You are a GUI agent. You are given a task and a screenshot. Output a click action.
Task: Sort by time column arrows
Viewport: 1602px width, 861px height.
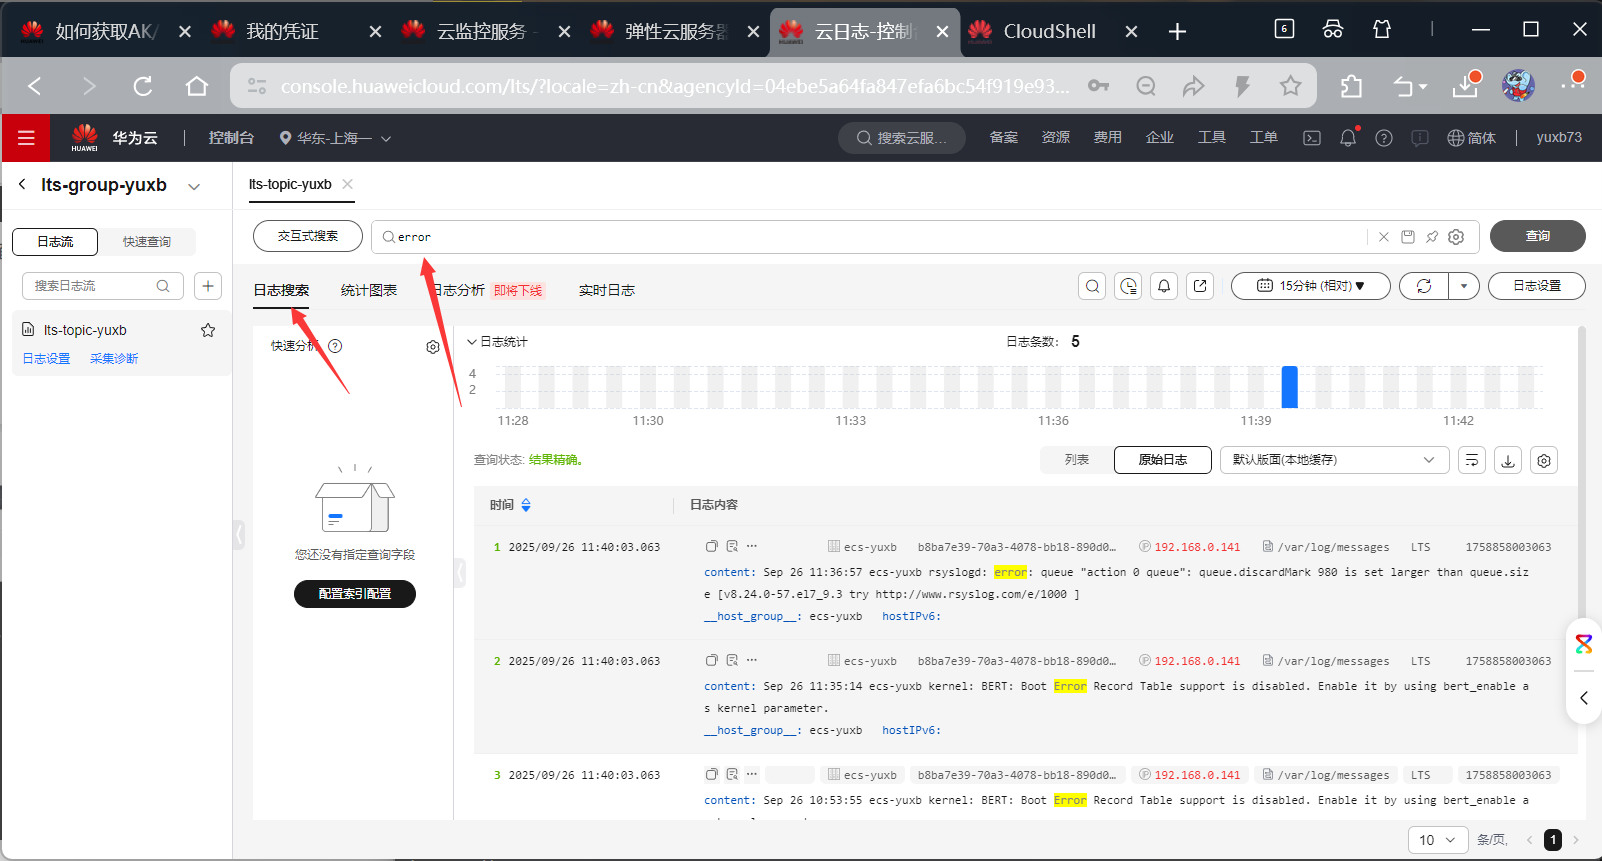point(526,505)
